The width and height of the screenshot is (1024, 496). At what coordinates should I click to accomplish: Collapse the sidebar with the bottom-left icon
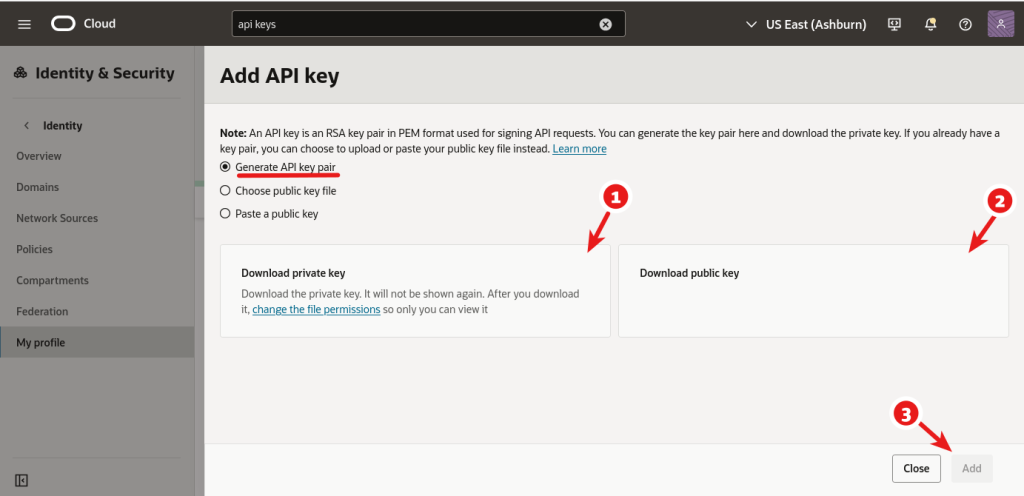click(22, 480)
